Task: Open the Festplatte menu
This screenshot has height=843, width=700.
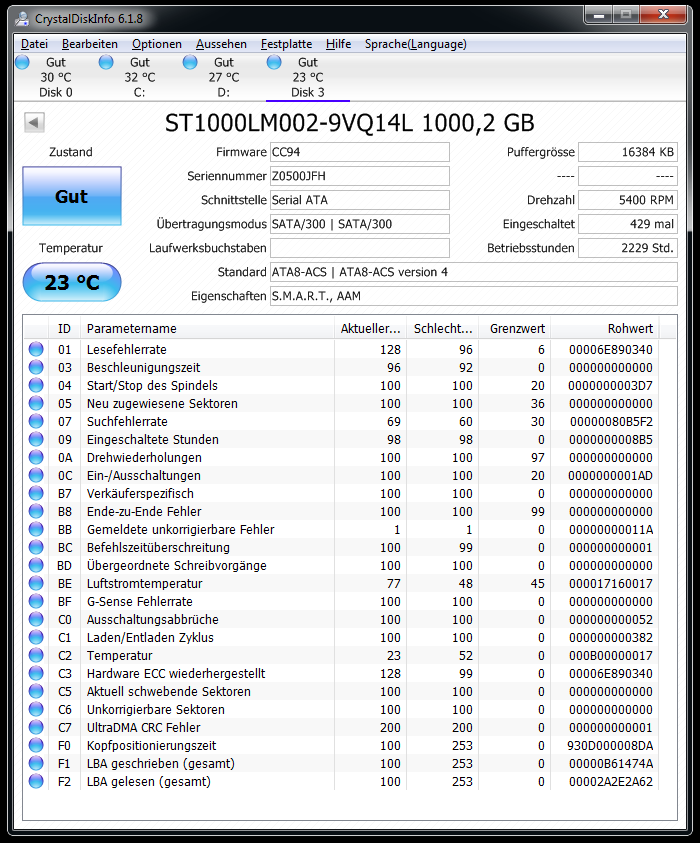Action: [x=287, y=44]
